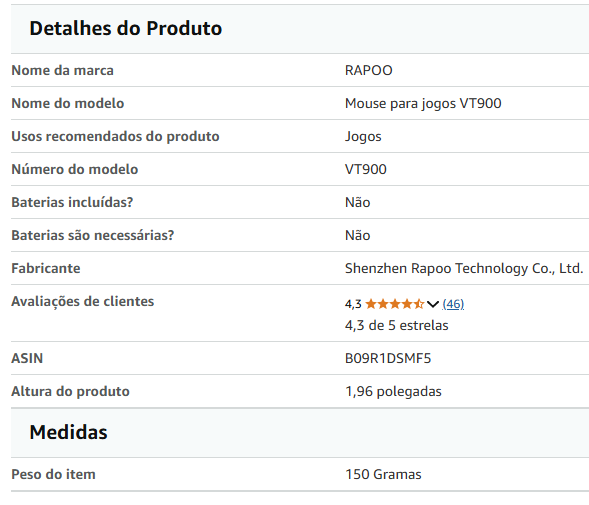This screenshot has height=505, width=589.
Task: Click the 'Peso do item' label
Action: coord(53,474)
